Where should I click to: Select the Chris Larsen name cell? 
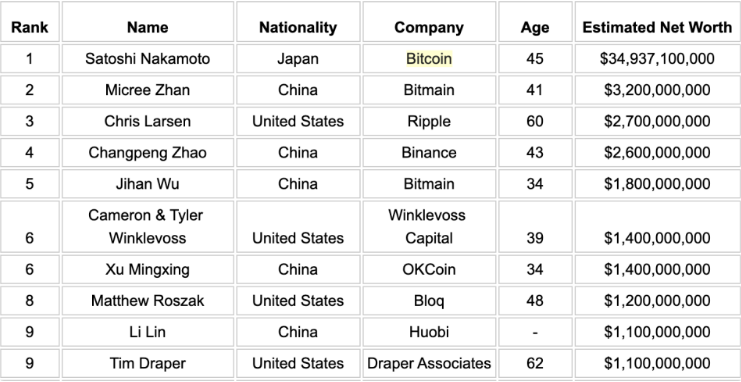click(147, 121)
